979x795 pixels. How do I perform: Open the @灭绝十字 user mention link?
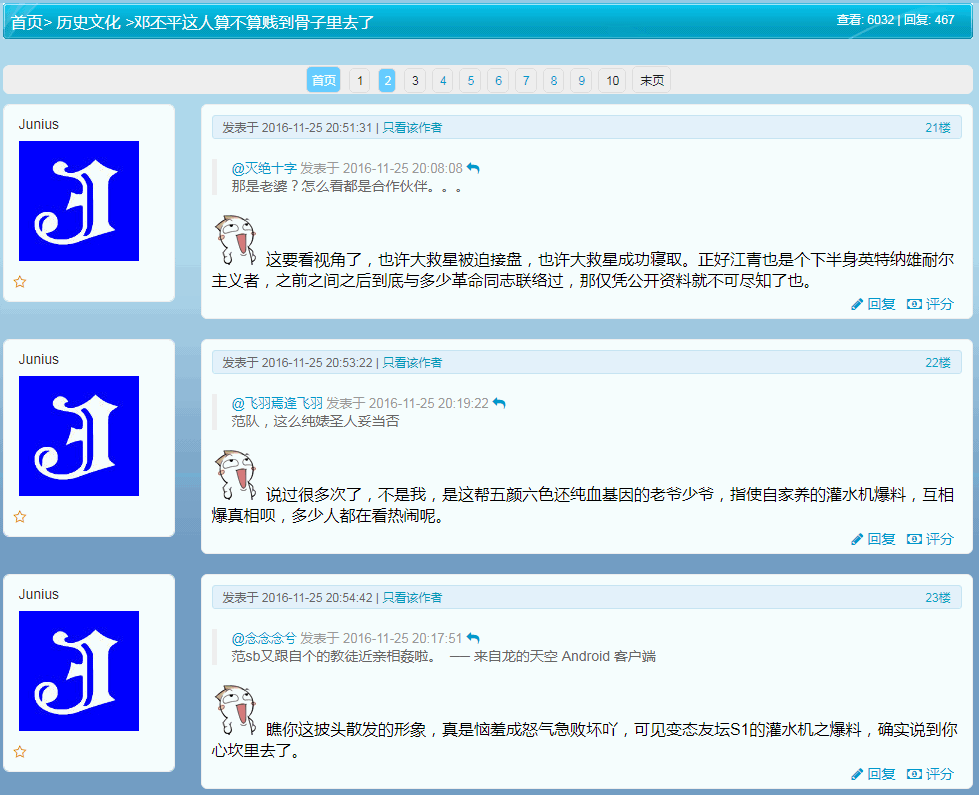(x=264, y=168)
